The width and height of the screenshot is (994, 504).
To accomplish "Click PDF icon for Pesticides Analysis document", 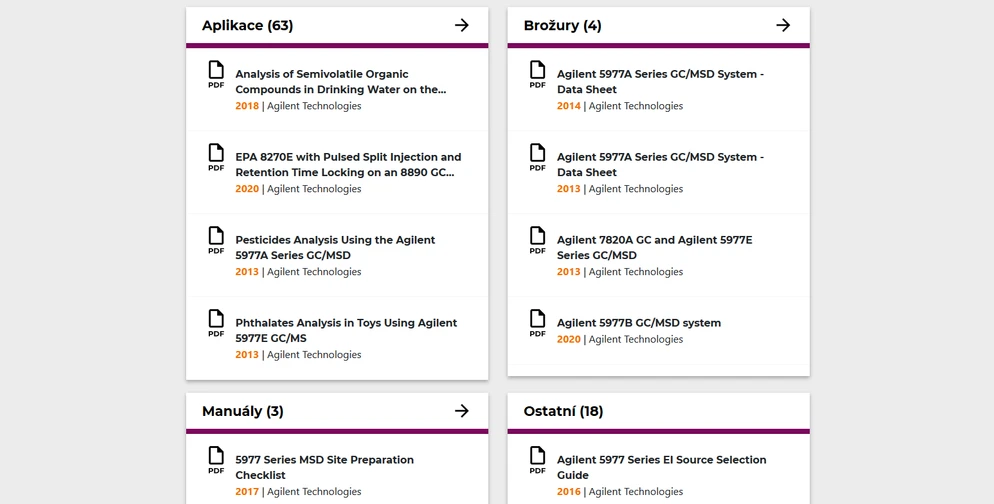I will coord(216,241).
